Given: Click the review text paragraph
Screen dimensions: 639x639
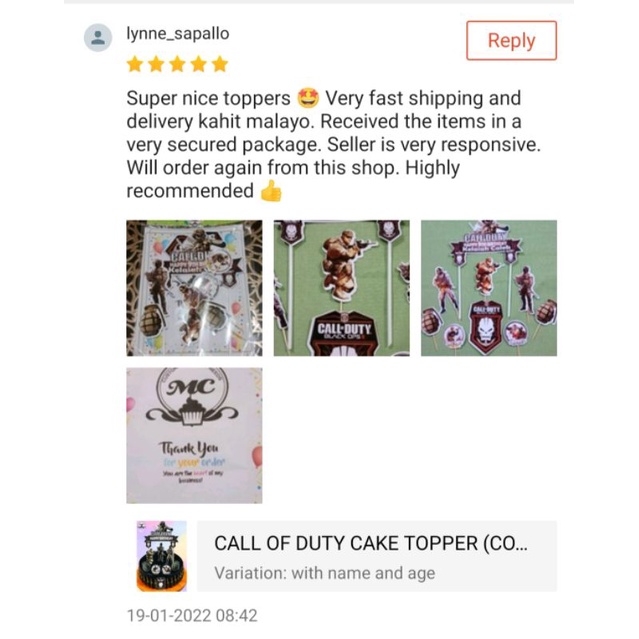Looking at the screenshot, I should click(x=334, y=145).
